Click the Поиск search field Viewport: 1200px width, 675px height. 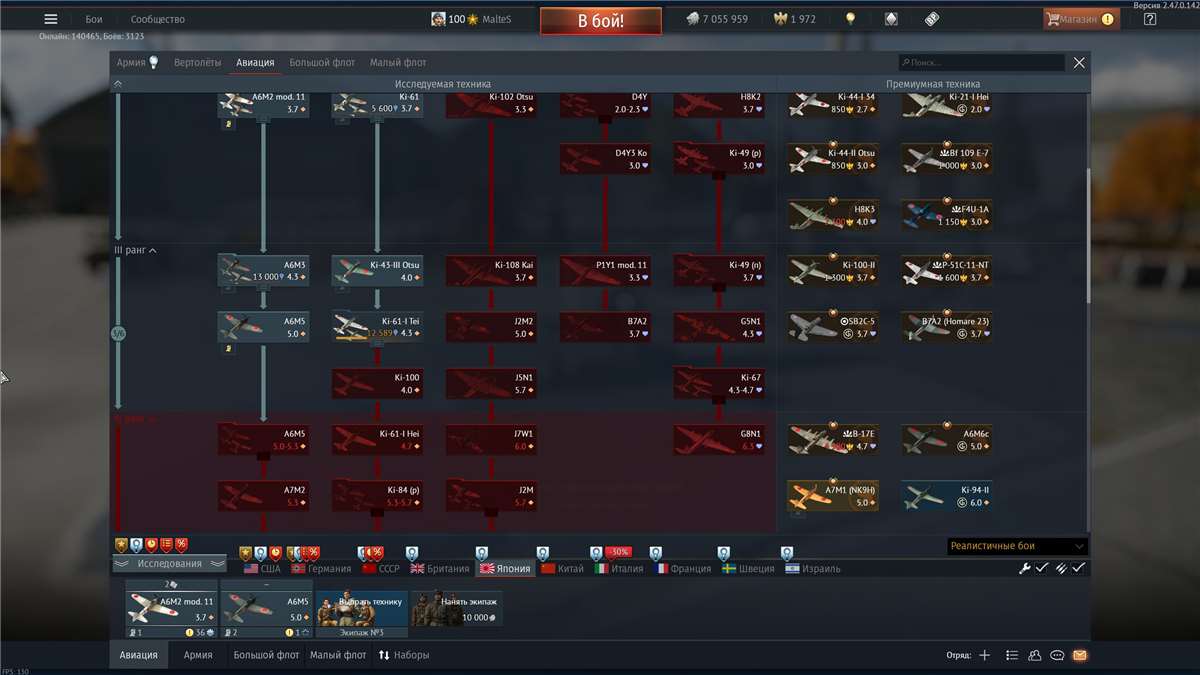point(980,63)
